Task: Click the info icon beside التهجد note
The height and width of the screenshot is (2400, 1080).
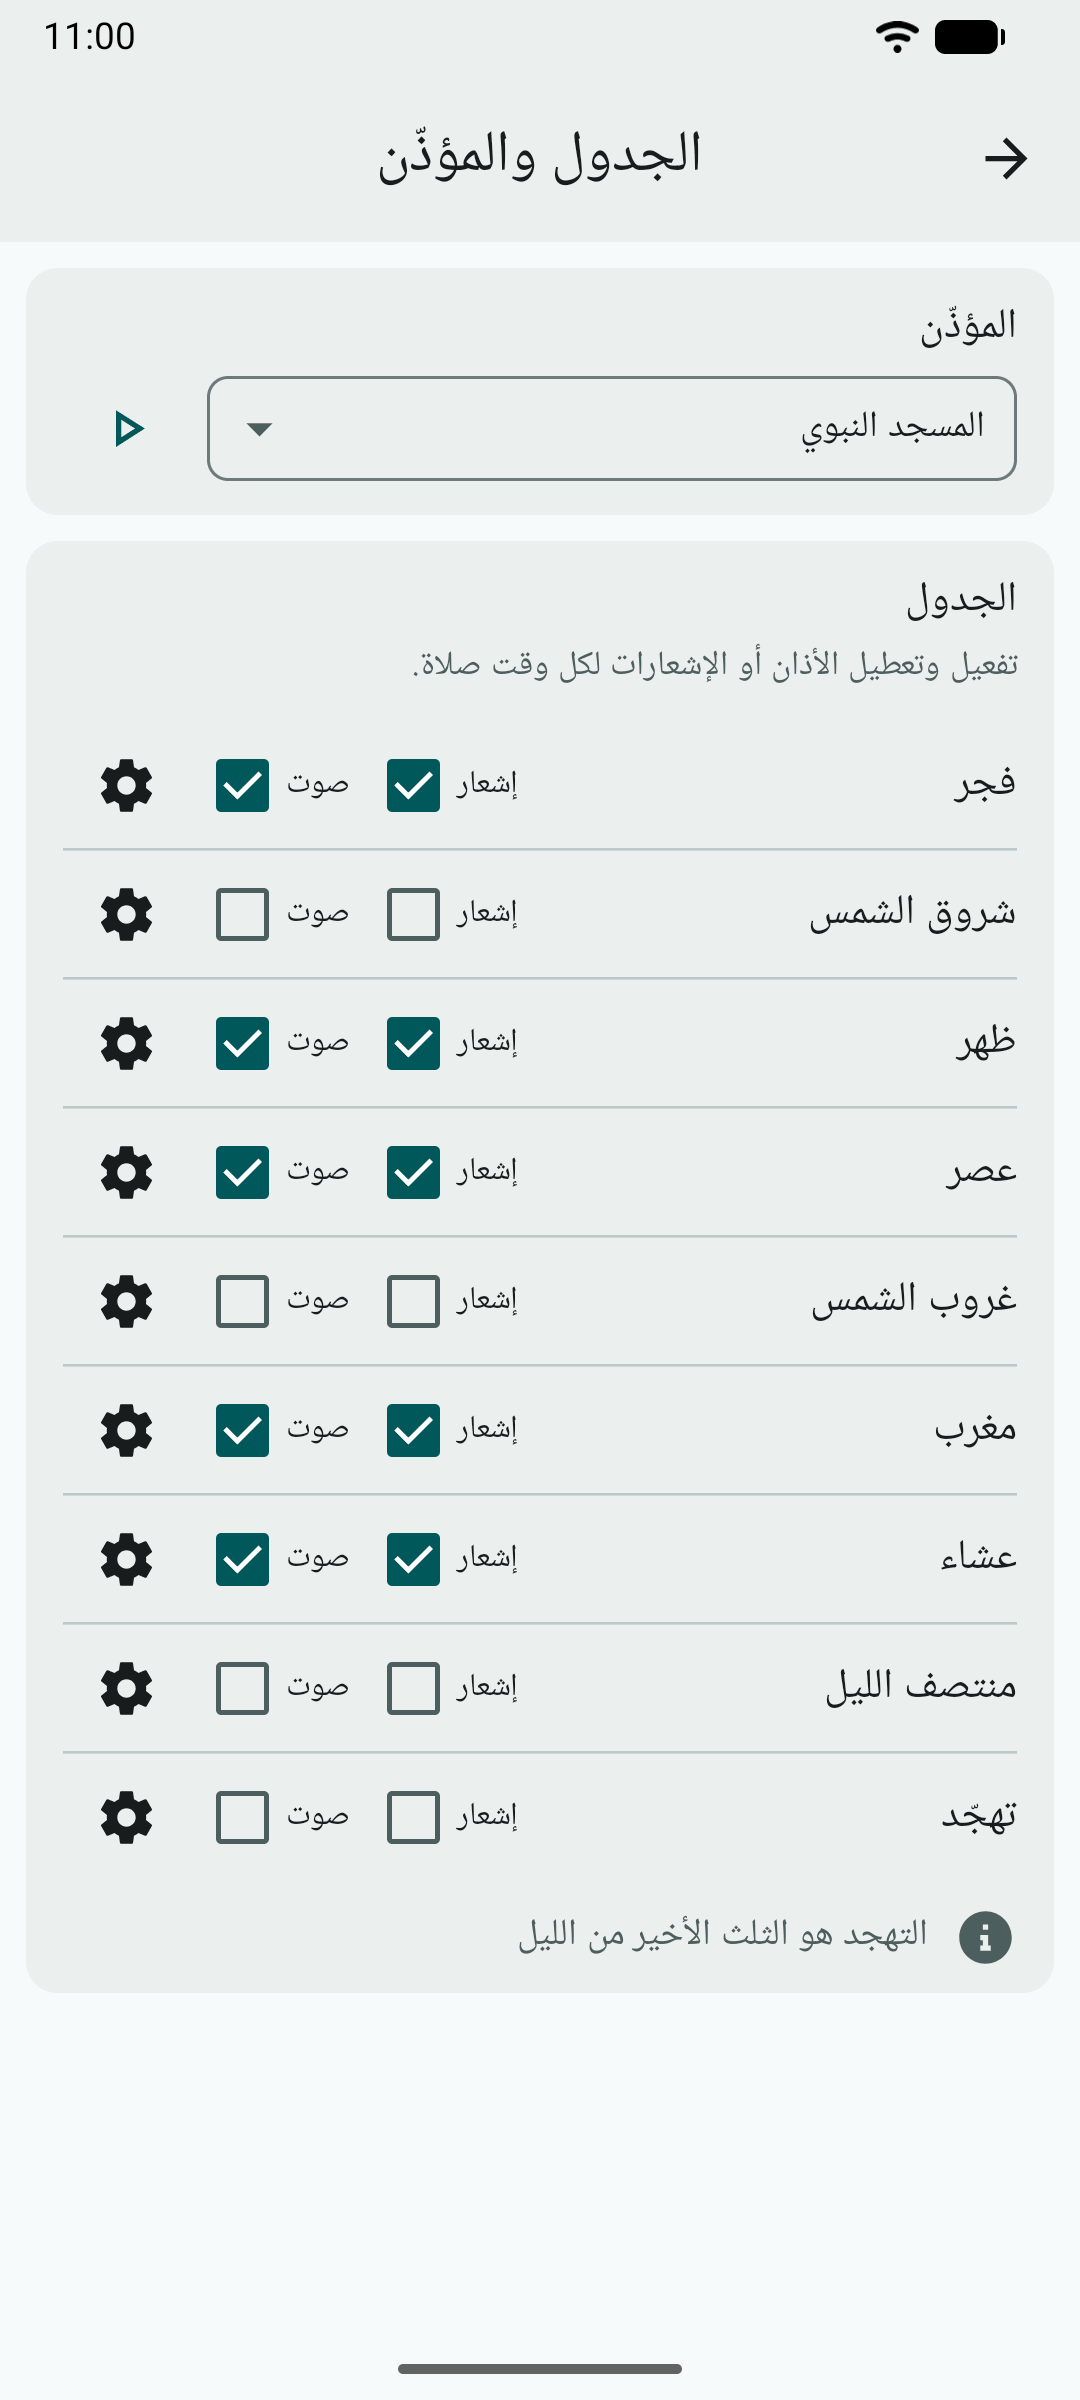Action: [985, 1938]
